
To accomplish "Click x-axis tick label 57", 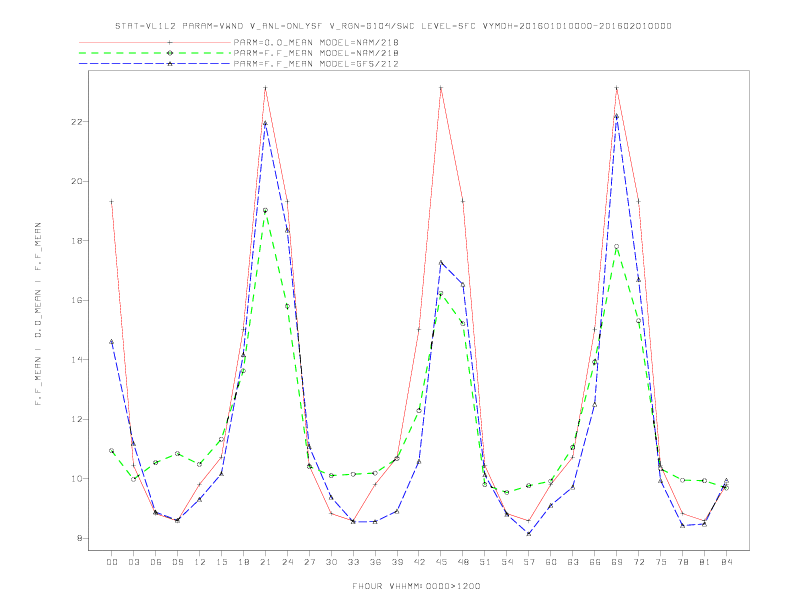I will click(x=529, y=562).
